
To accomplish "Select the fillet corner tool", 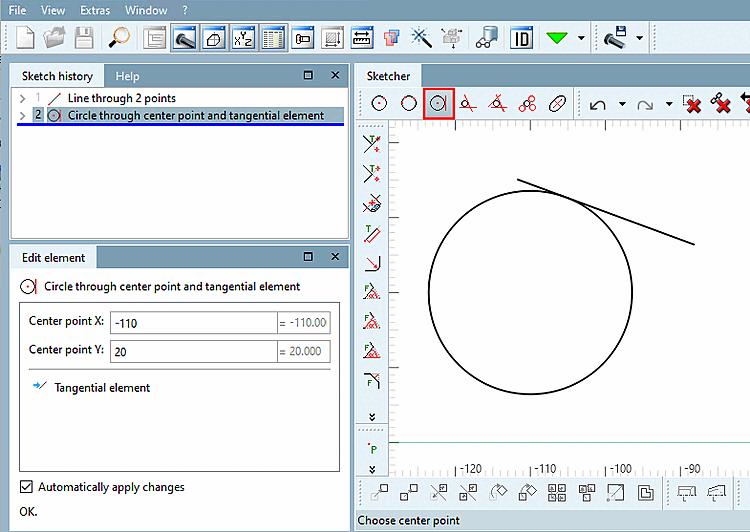I will pos(372,263).
